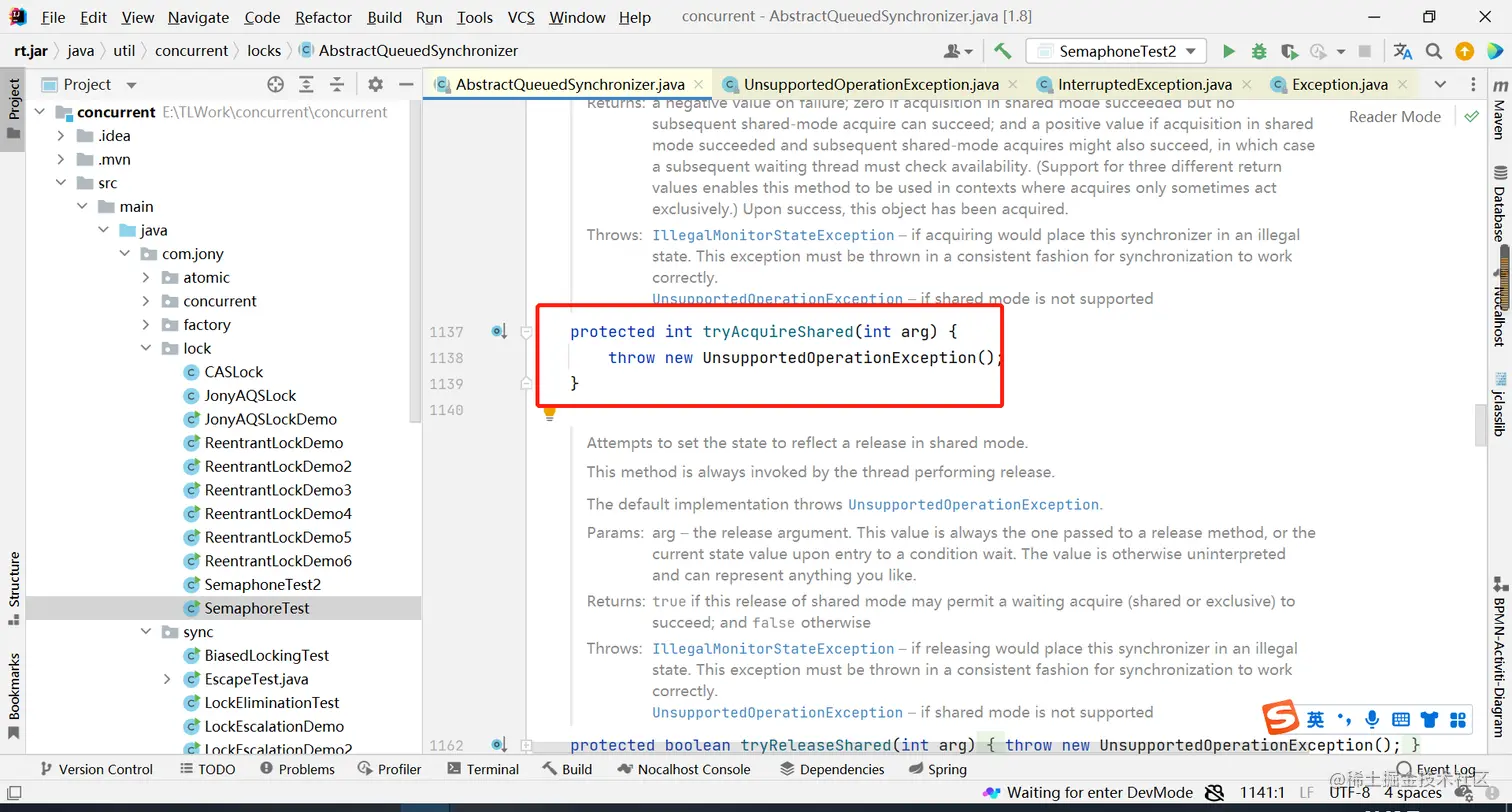Click Expand All icon in Project panel
This screenshot has height=812, width=1512.
pos(306,85)
